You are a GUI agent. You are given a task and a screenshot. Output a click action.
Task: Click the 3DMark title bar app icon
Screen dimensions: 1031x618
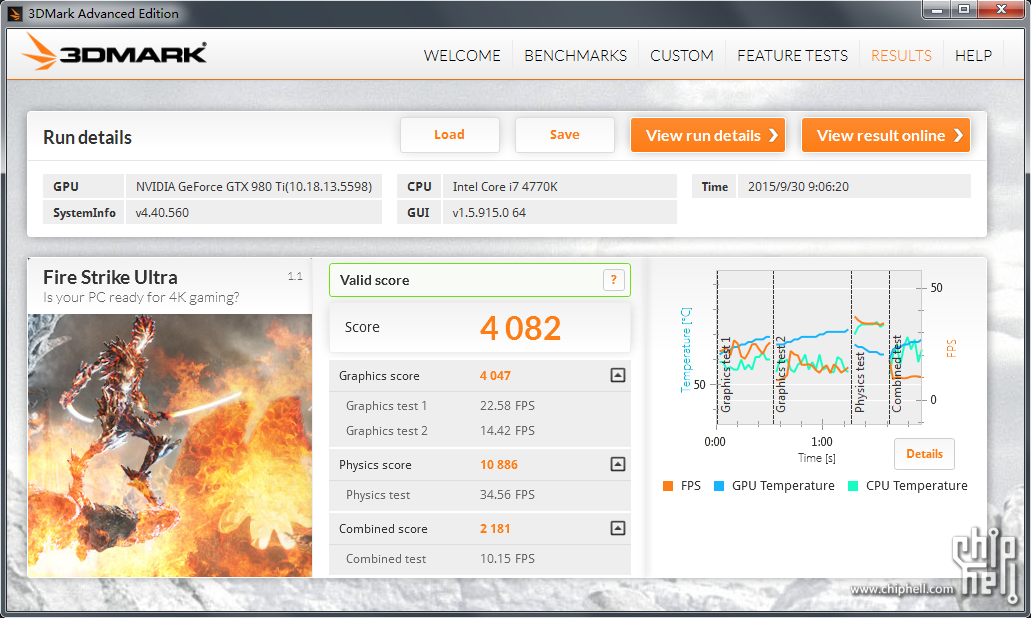pos(14,13)
